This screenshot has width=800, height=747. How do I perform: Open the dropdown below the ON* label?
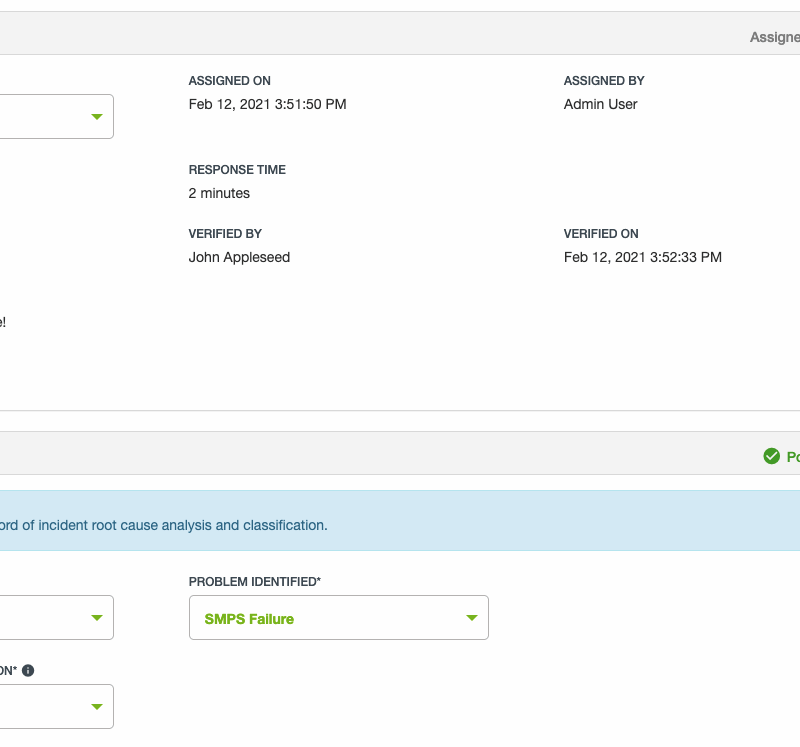[57, 706]
